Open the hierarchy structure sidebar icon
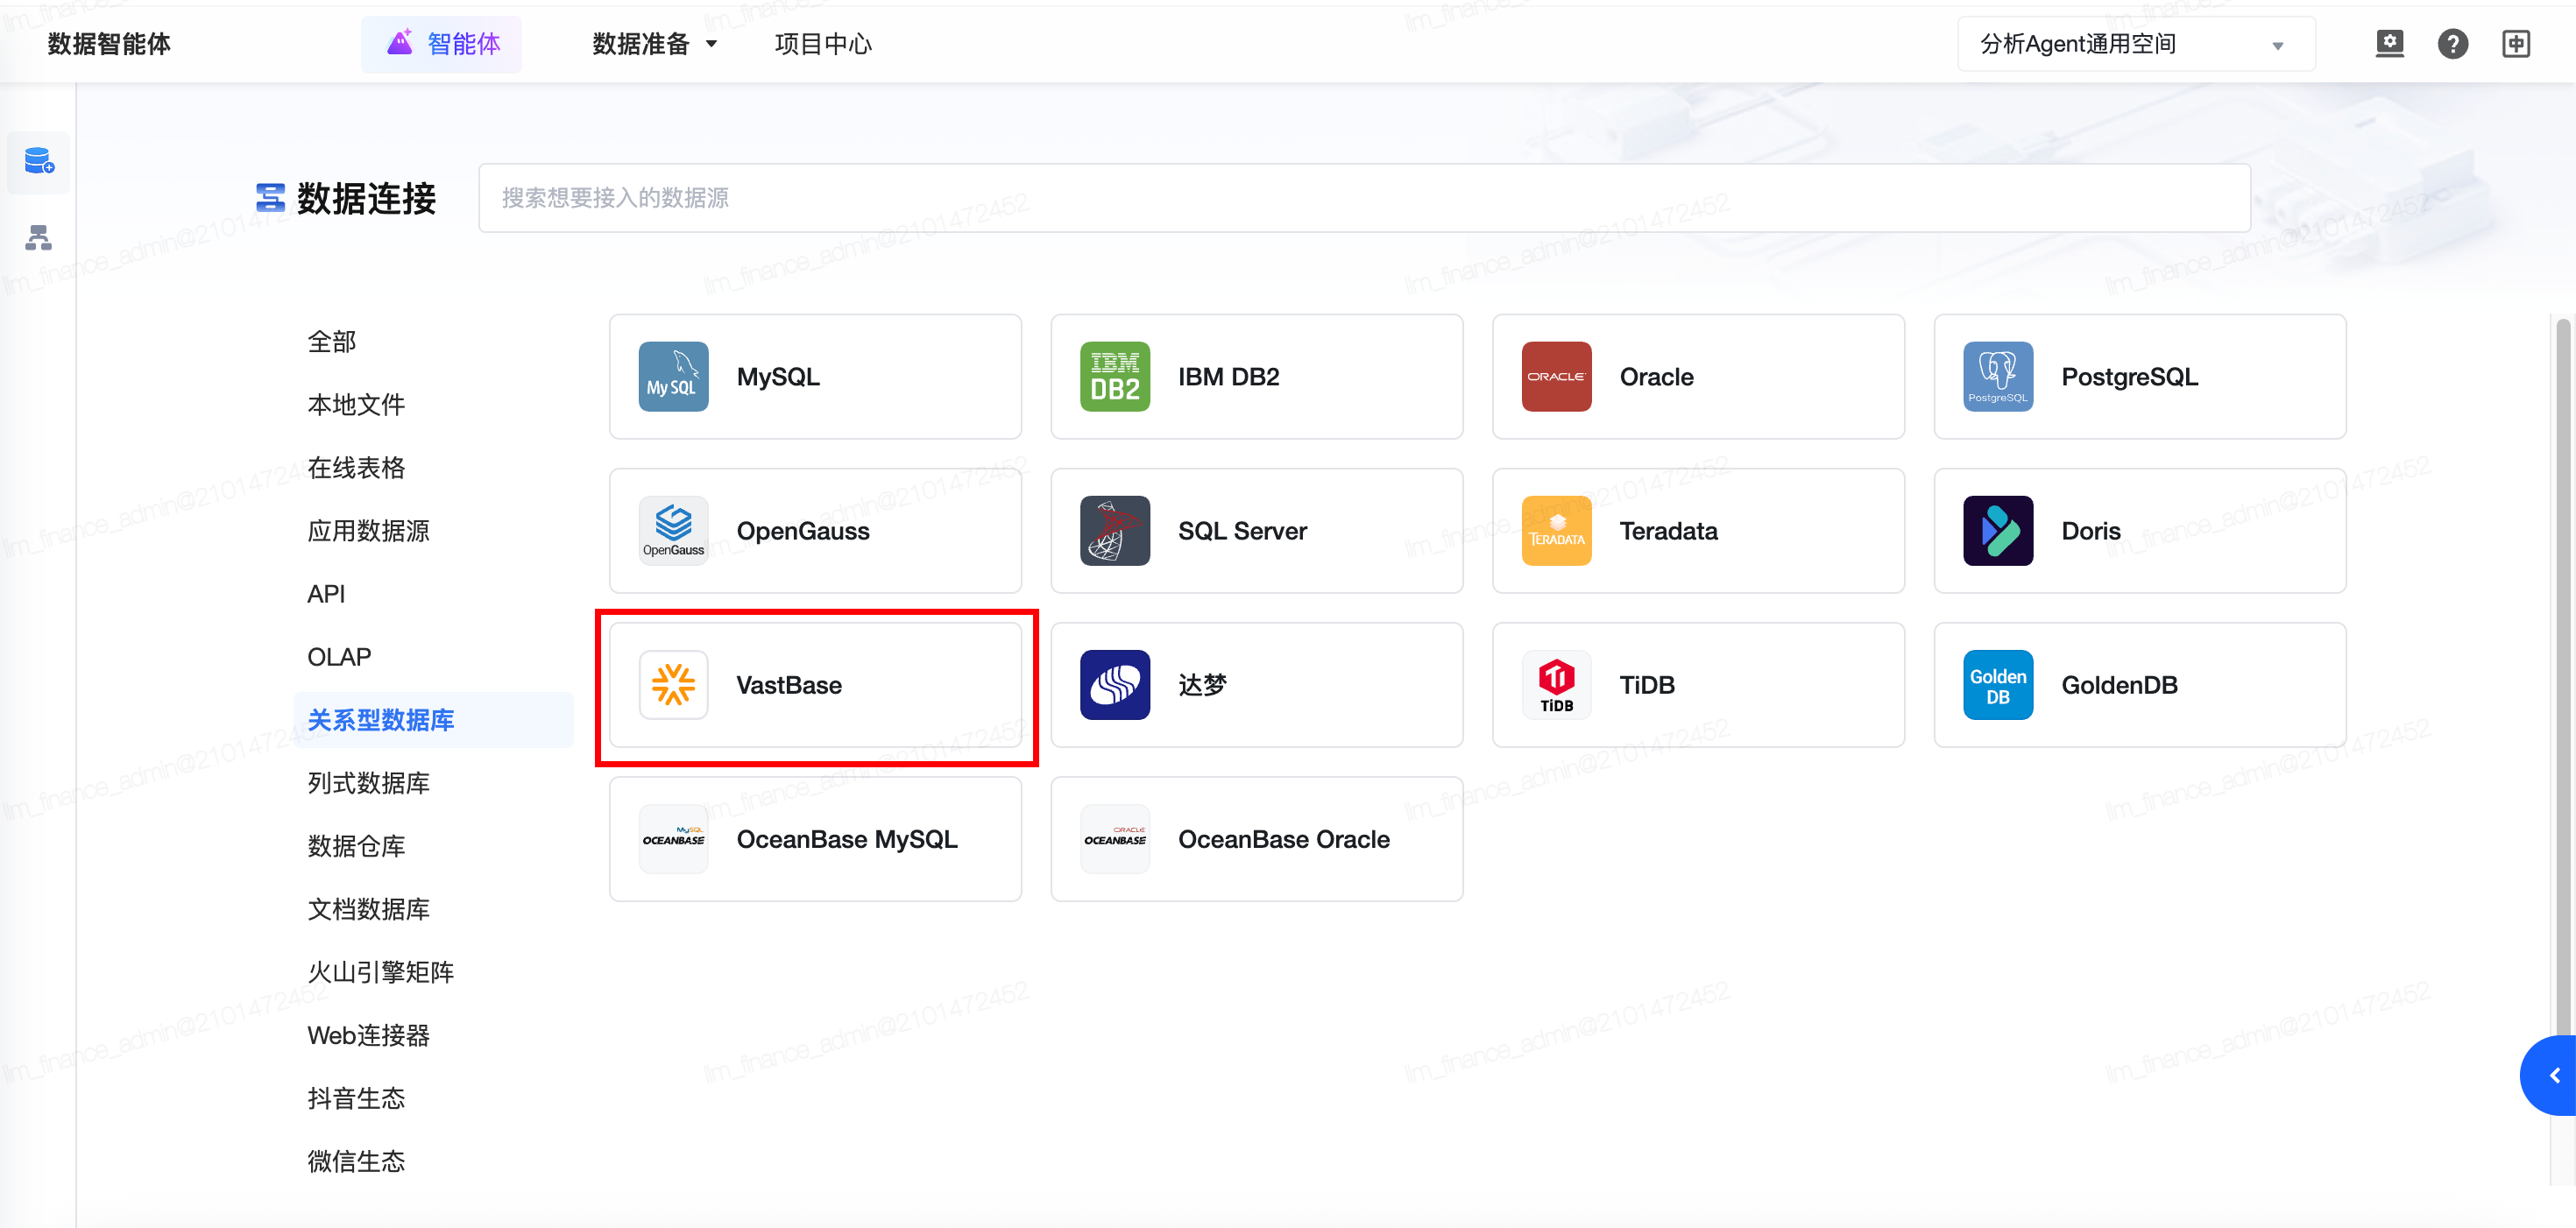Image resolution: width=2576 pixels, height=1228 pixels. tap(39, 238)
